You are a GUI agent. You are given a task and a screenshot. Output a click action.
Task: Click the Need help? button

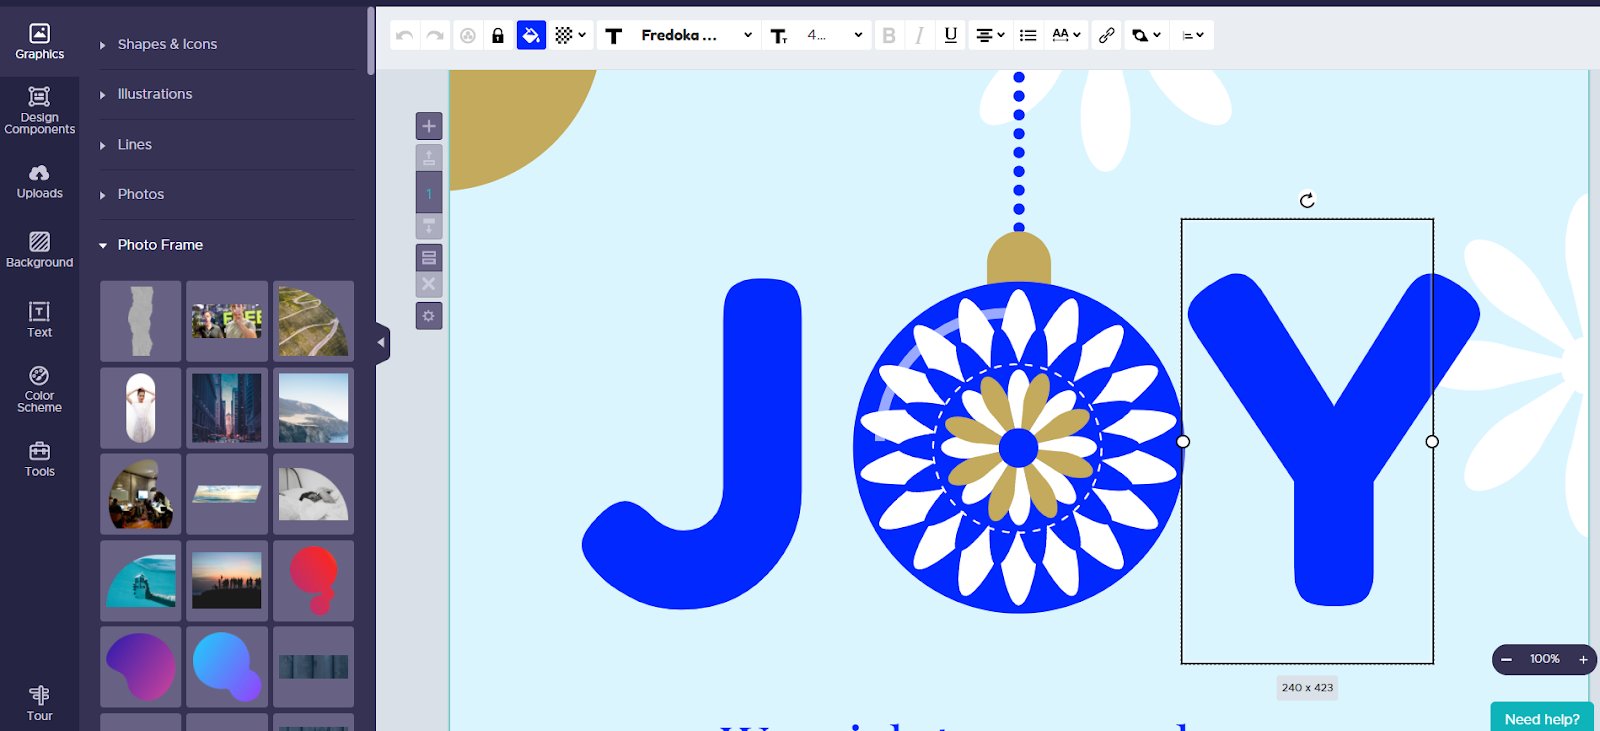(1542, 718)
